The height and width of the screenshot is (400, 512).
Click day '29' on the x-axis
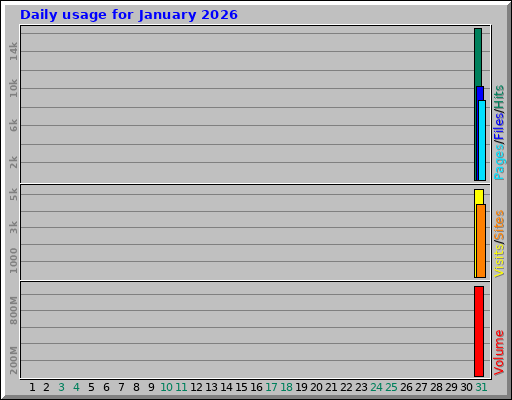451,387
